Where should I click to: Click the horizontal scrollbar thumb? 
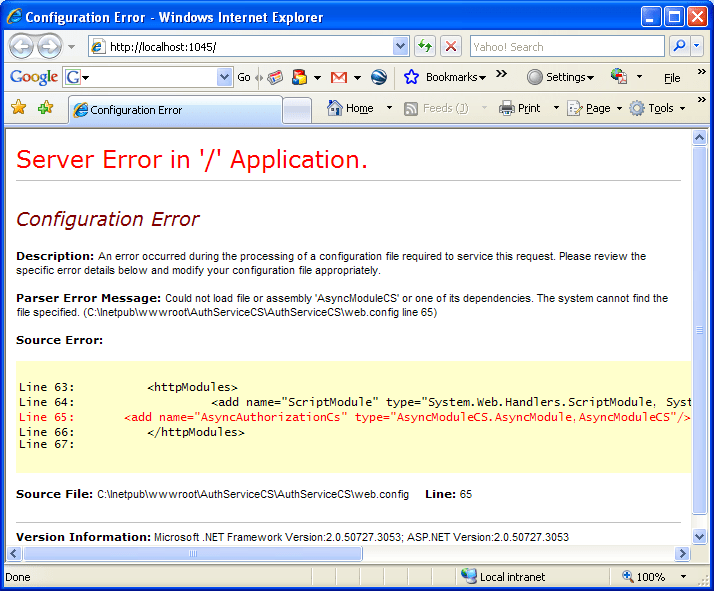[x=193, y=553]
